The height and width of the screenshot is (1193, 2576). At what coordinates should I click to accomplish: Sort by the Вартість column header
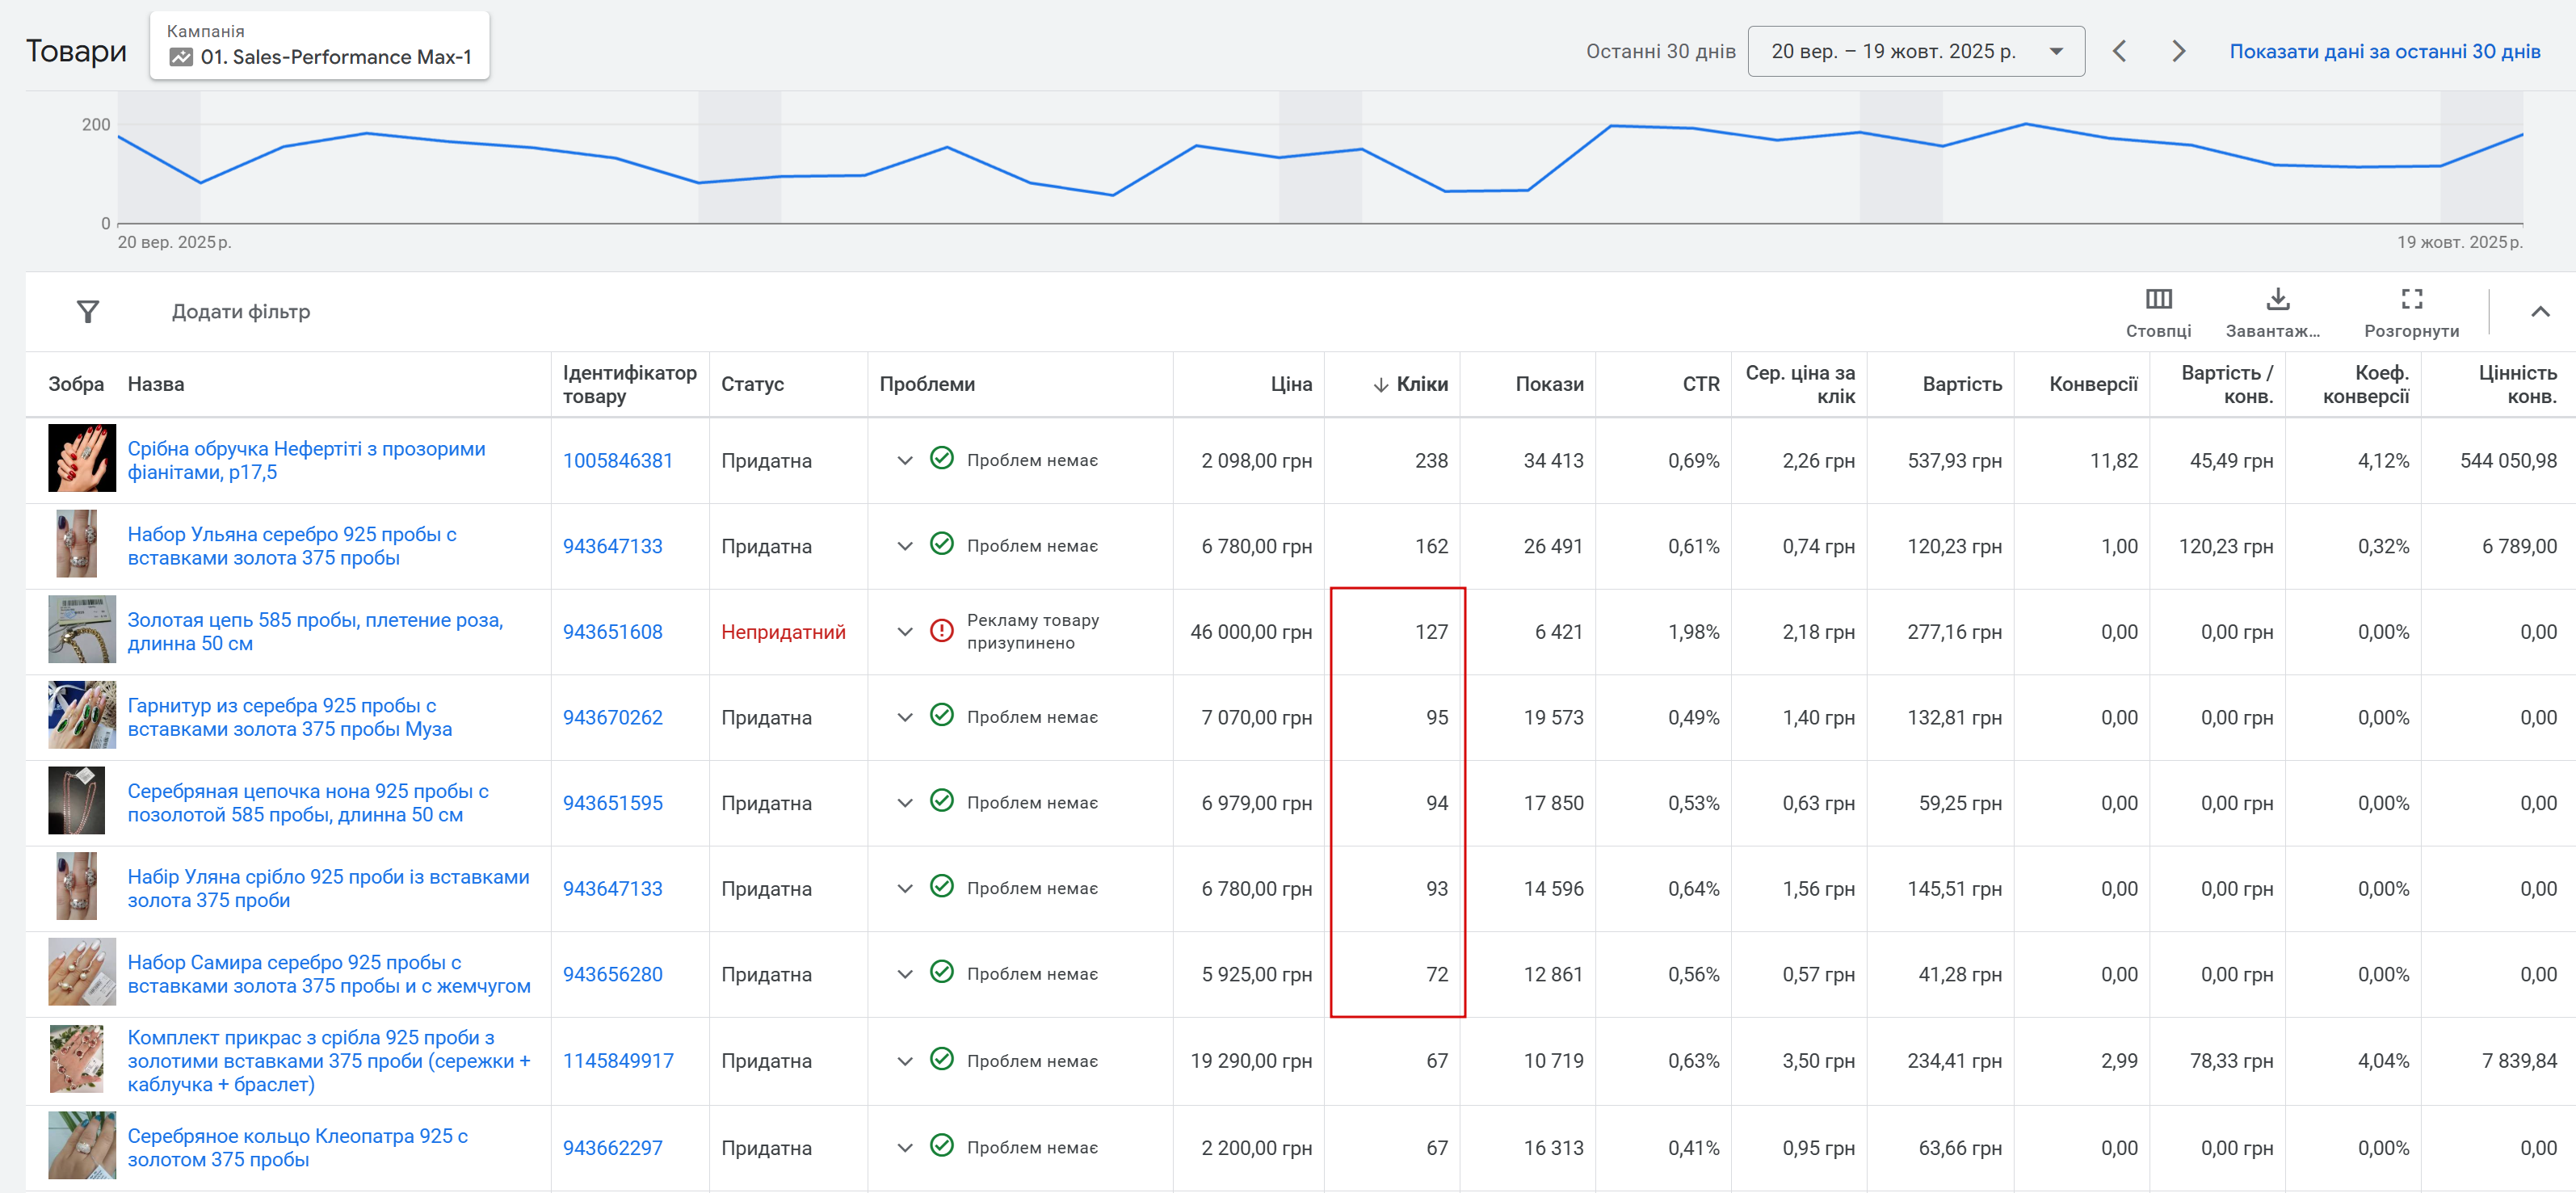pyautogui.click(x=1961, y=384)
